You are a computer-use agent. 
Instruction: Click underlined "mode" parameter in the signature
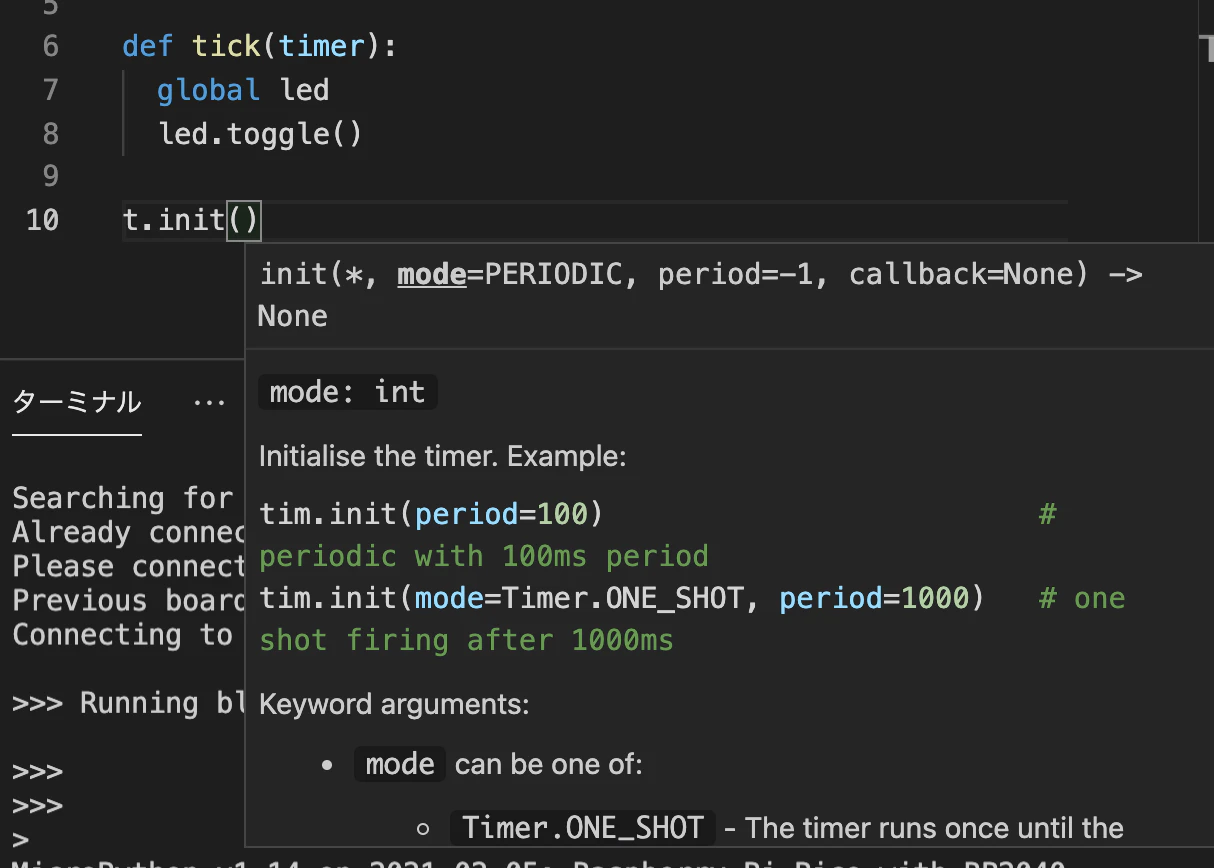(432, 274)
